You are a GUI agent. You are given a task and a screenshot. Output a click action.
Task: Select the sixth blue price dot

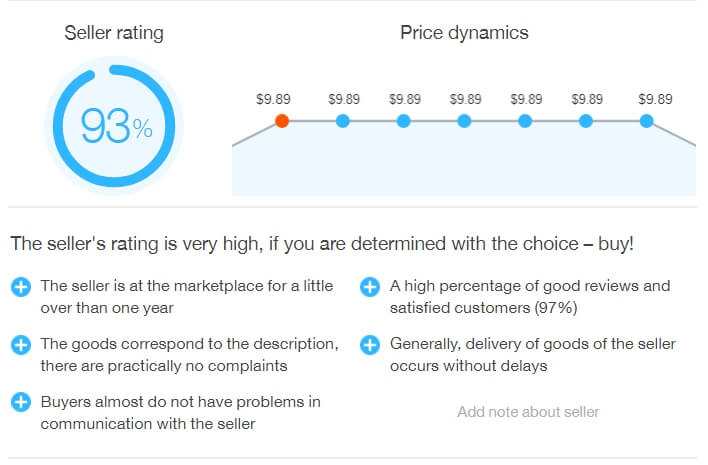click(x=586, y=121)
